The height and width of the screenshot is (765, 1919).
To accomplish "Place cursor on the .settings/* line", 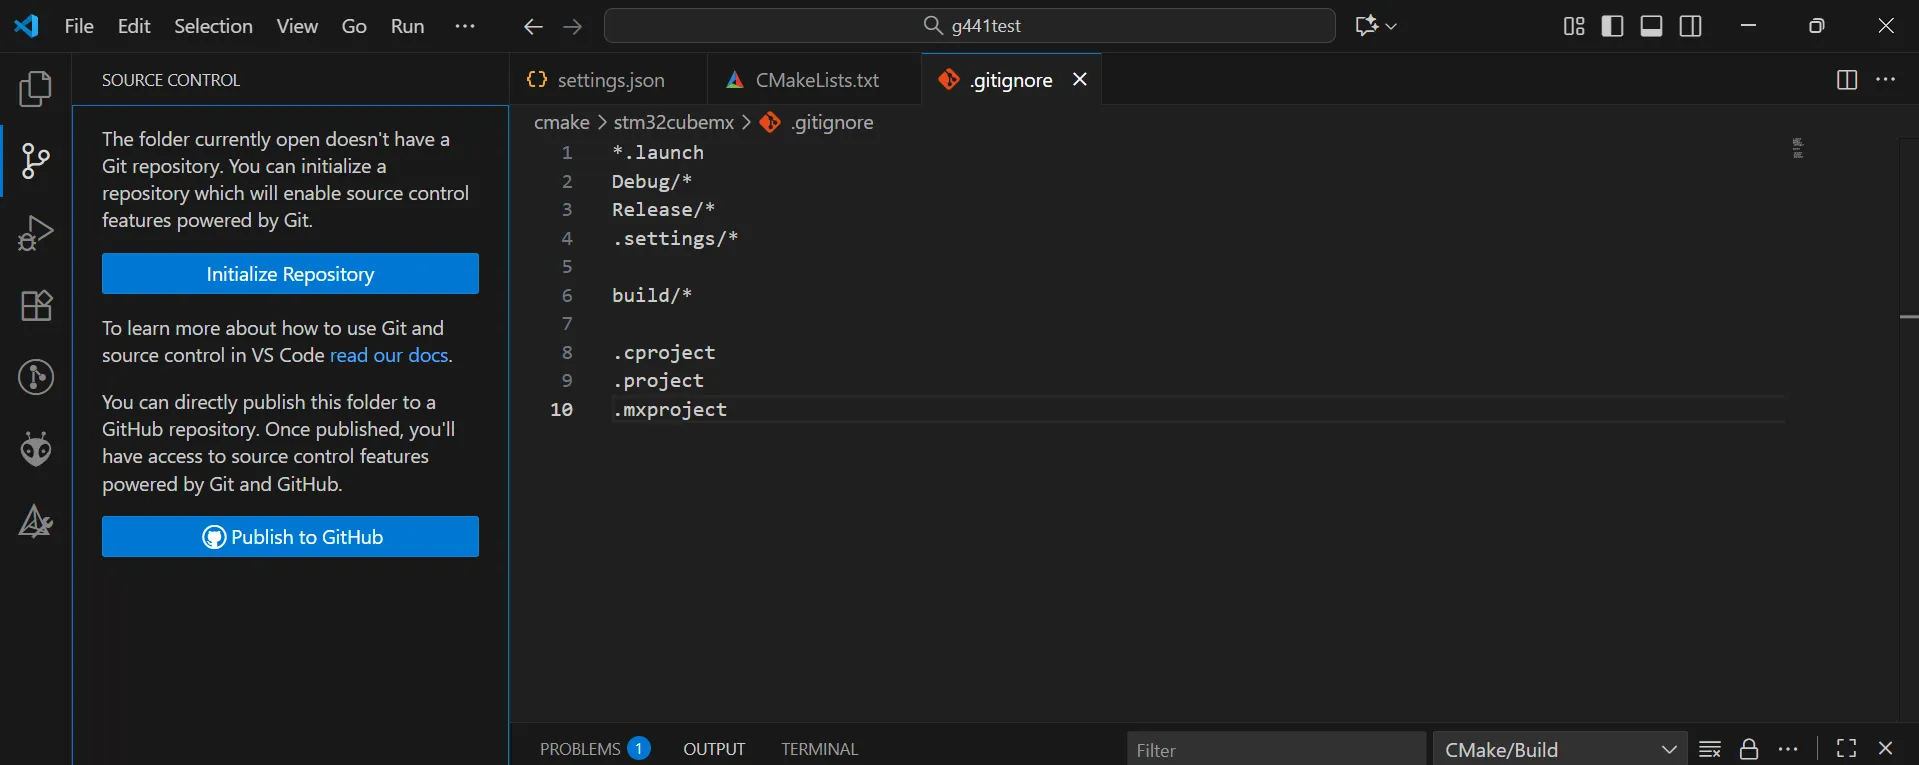I will tap(675, 239).
